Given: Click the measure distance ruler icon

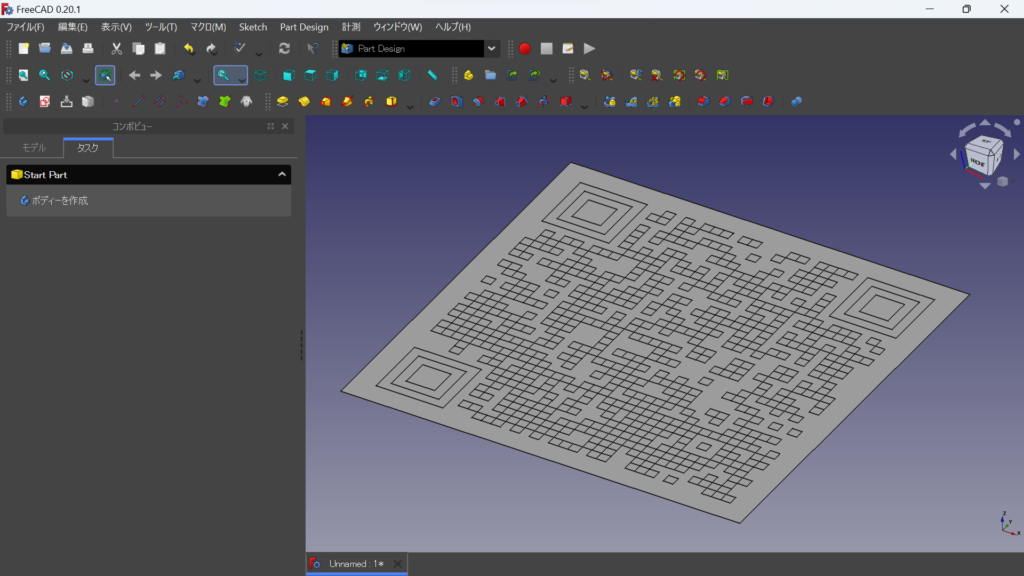Looking at the screenshot, I should point(432,75).
